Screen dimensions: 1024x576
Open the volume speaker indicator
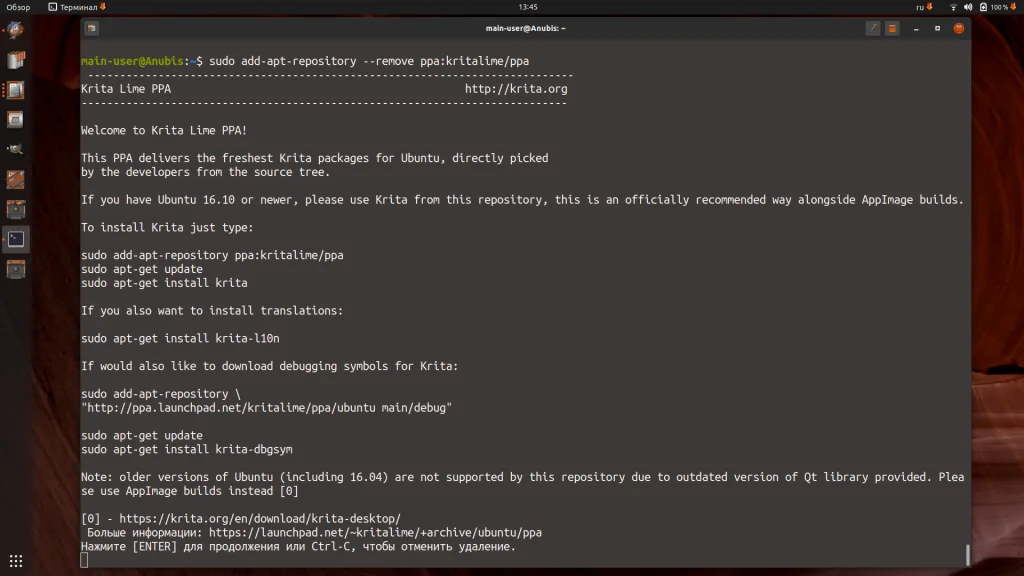pos(968,7)
